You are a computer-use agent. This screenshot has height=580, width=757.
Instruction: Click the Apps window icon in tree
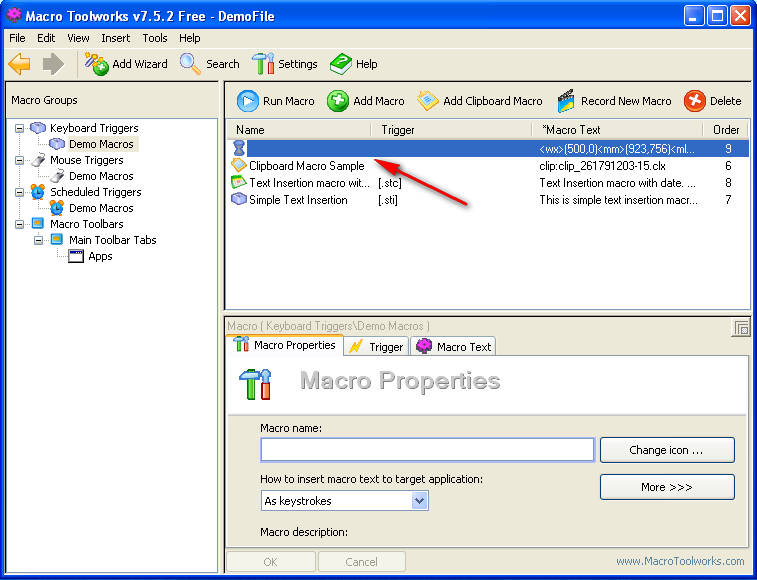[x=76, y=256]
